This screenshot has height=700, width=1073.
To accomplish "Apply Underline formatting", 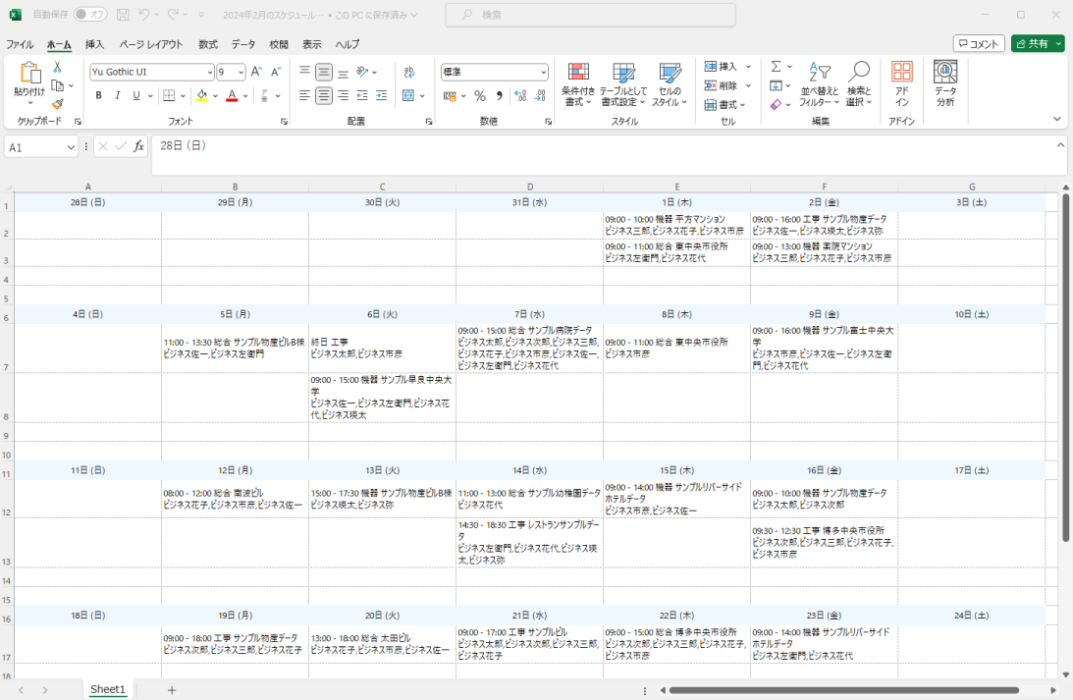I will click(x=136, y=96).
